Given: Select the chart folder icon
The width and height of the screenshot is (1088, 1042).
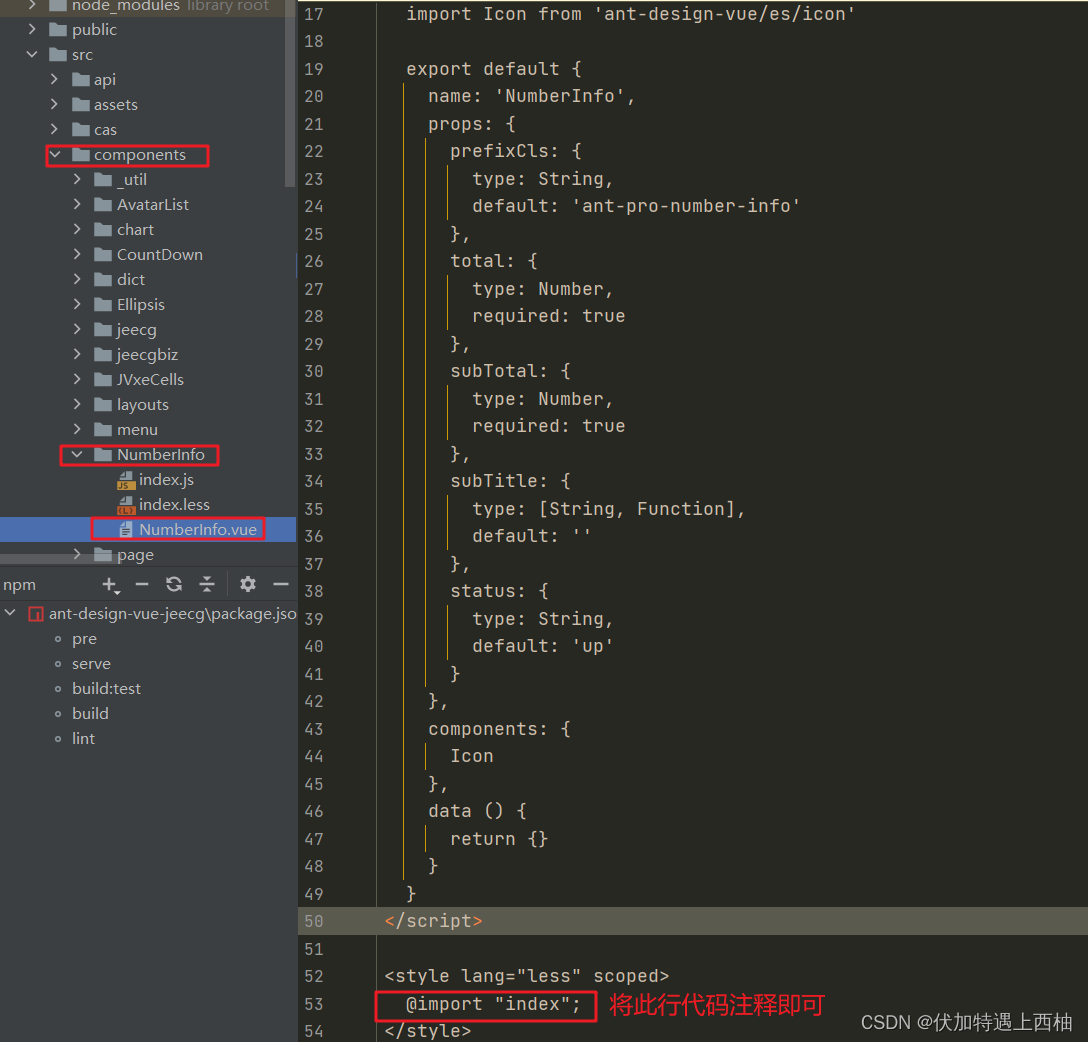Looking at the screenshot, I should pyautogui.click(x=103, y=229).
